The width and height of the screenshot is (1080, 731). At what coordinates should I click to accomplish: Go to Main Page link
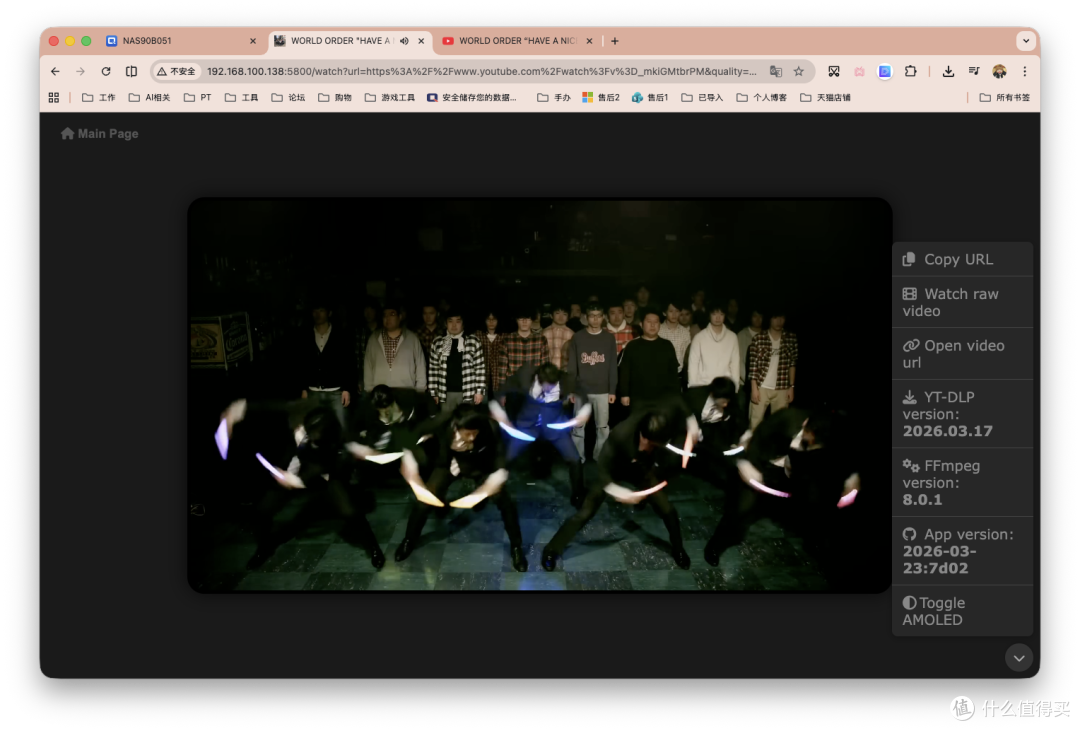100,134
